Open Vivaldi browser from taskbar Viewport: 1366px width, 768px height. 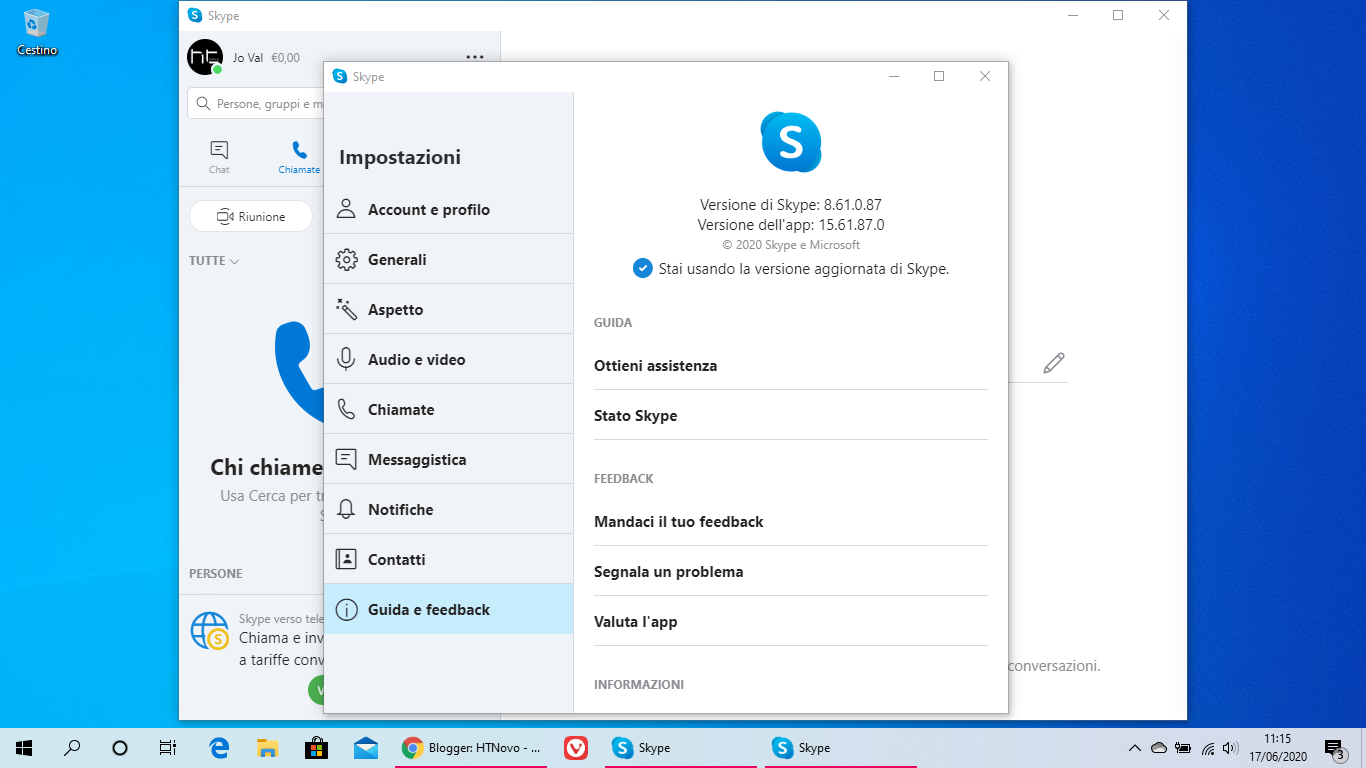(576, 747)
